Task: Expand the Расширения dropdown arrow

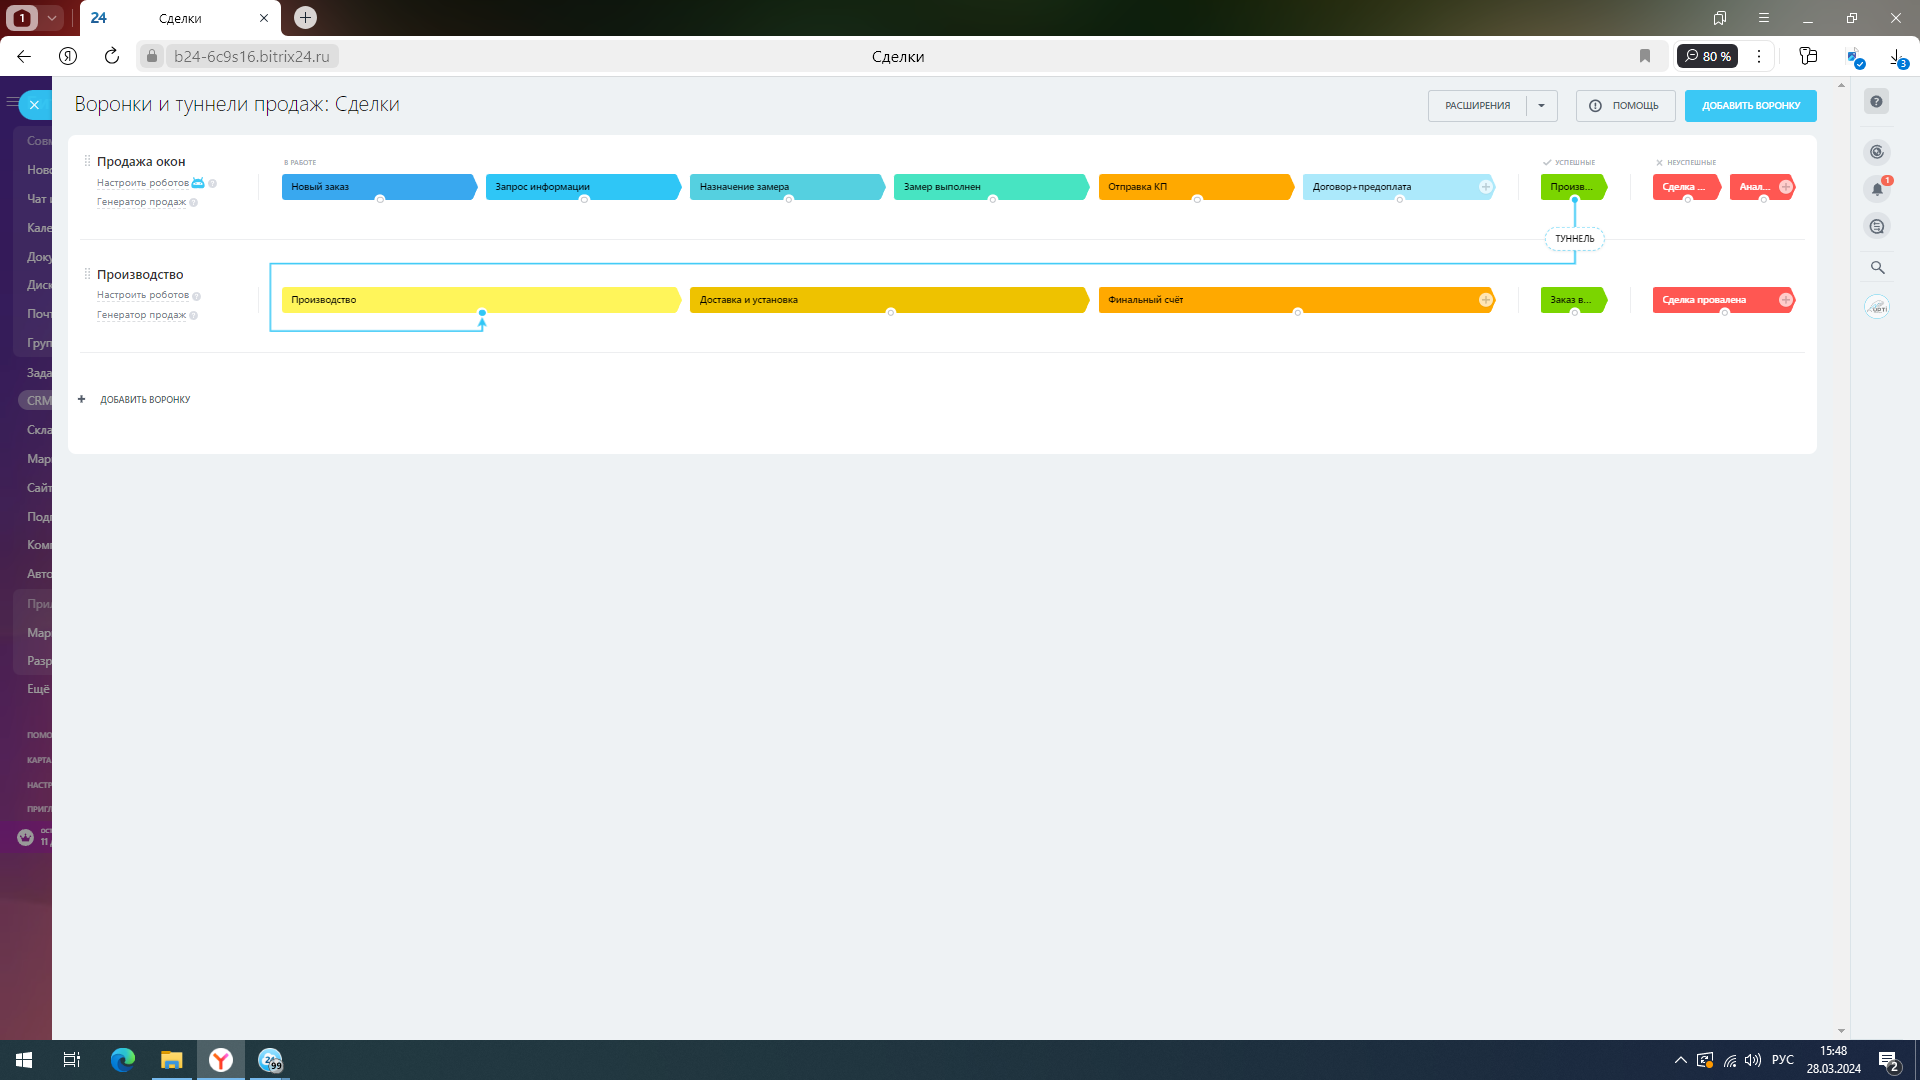Action: coord(1542,106)
